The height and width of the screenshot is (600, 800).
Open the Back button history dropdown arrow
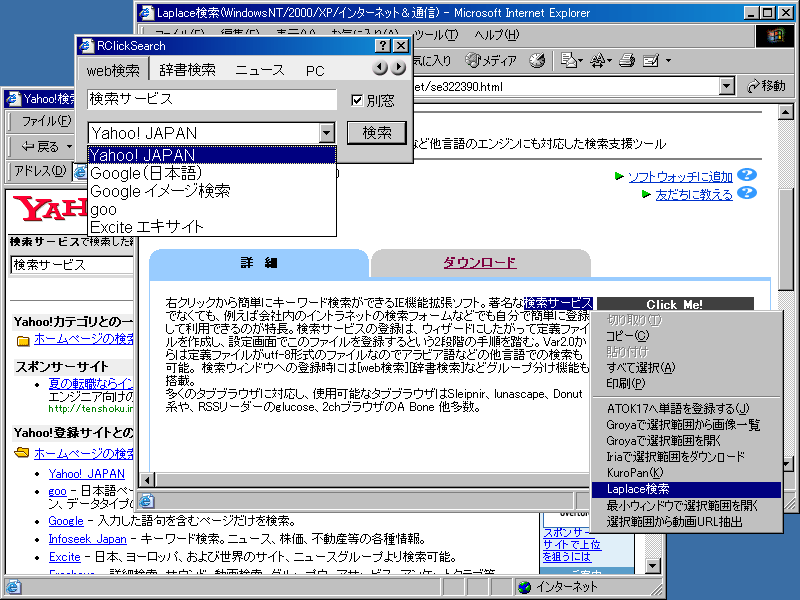69,147
